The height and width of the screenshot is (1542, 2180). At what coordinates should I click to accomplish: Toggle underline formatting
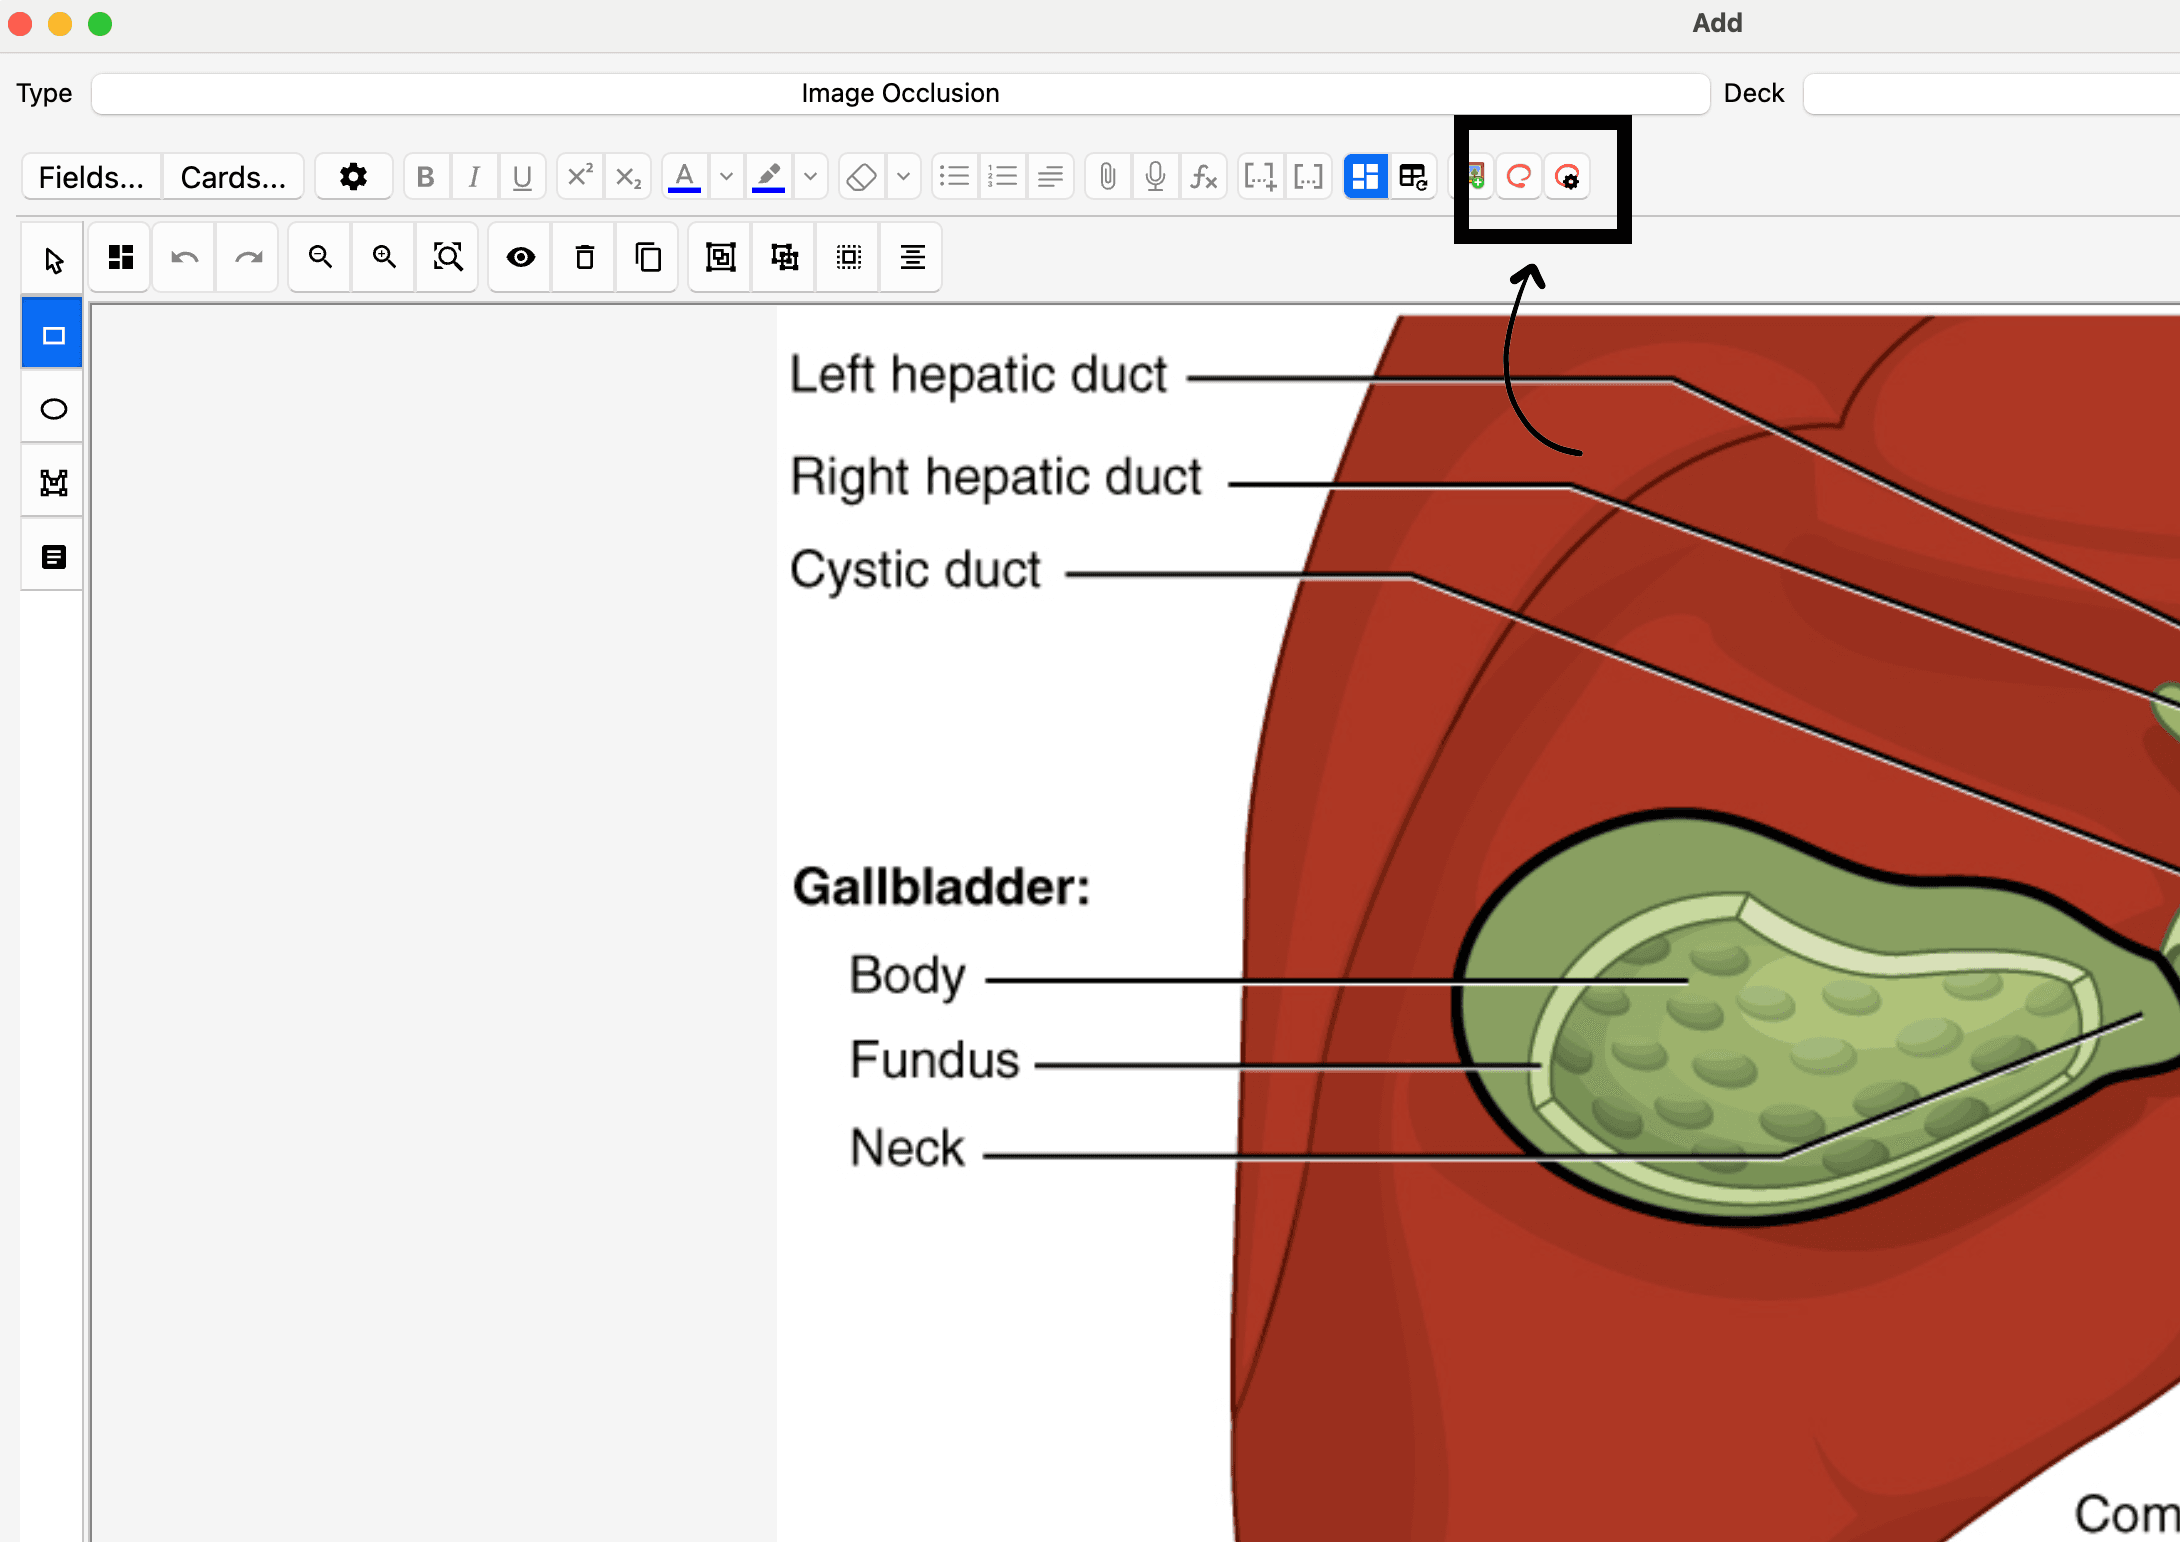(522, 177)
